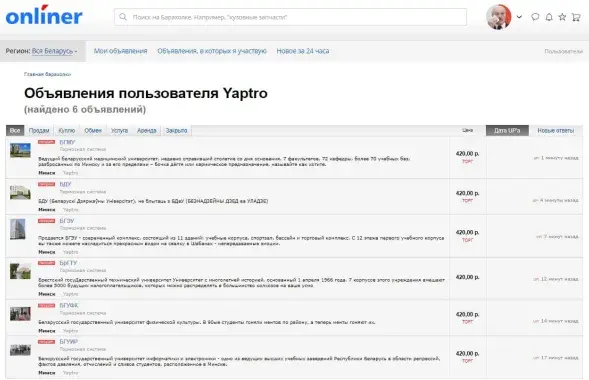Sort by Дата UP'а

point(507,130)
